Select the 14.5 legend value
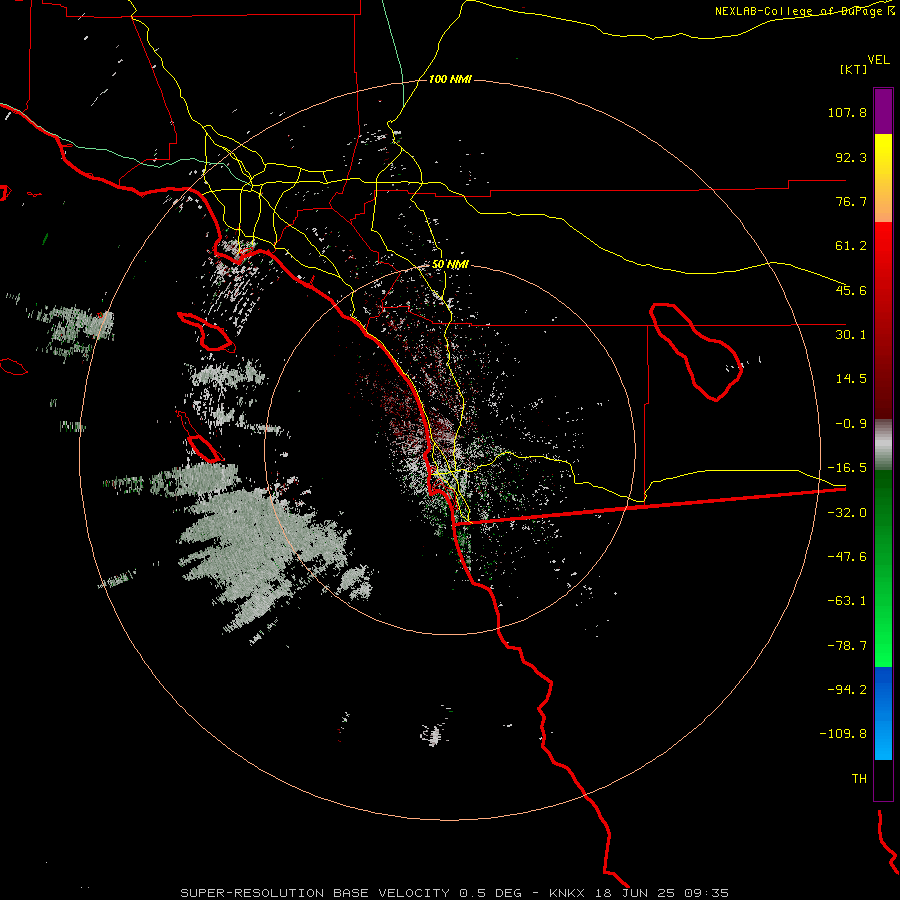The width and height of the screenshot is (900, 900). pos(851,379)
